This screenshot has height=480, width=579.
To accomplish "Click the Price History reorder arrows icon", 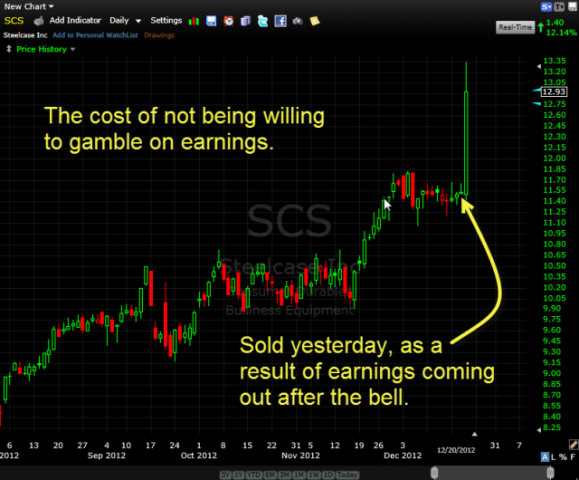I will 9,49.
